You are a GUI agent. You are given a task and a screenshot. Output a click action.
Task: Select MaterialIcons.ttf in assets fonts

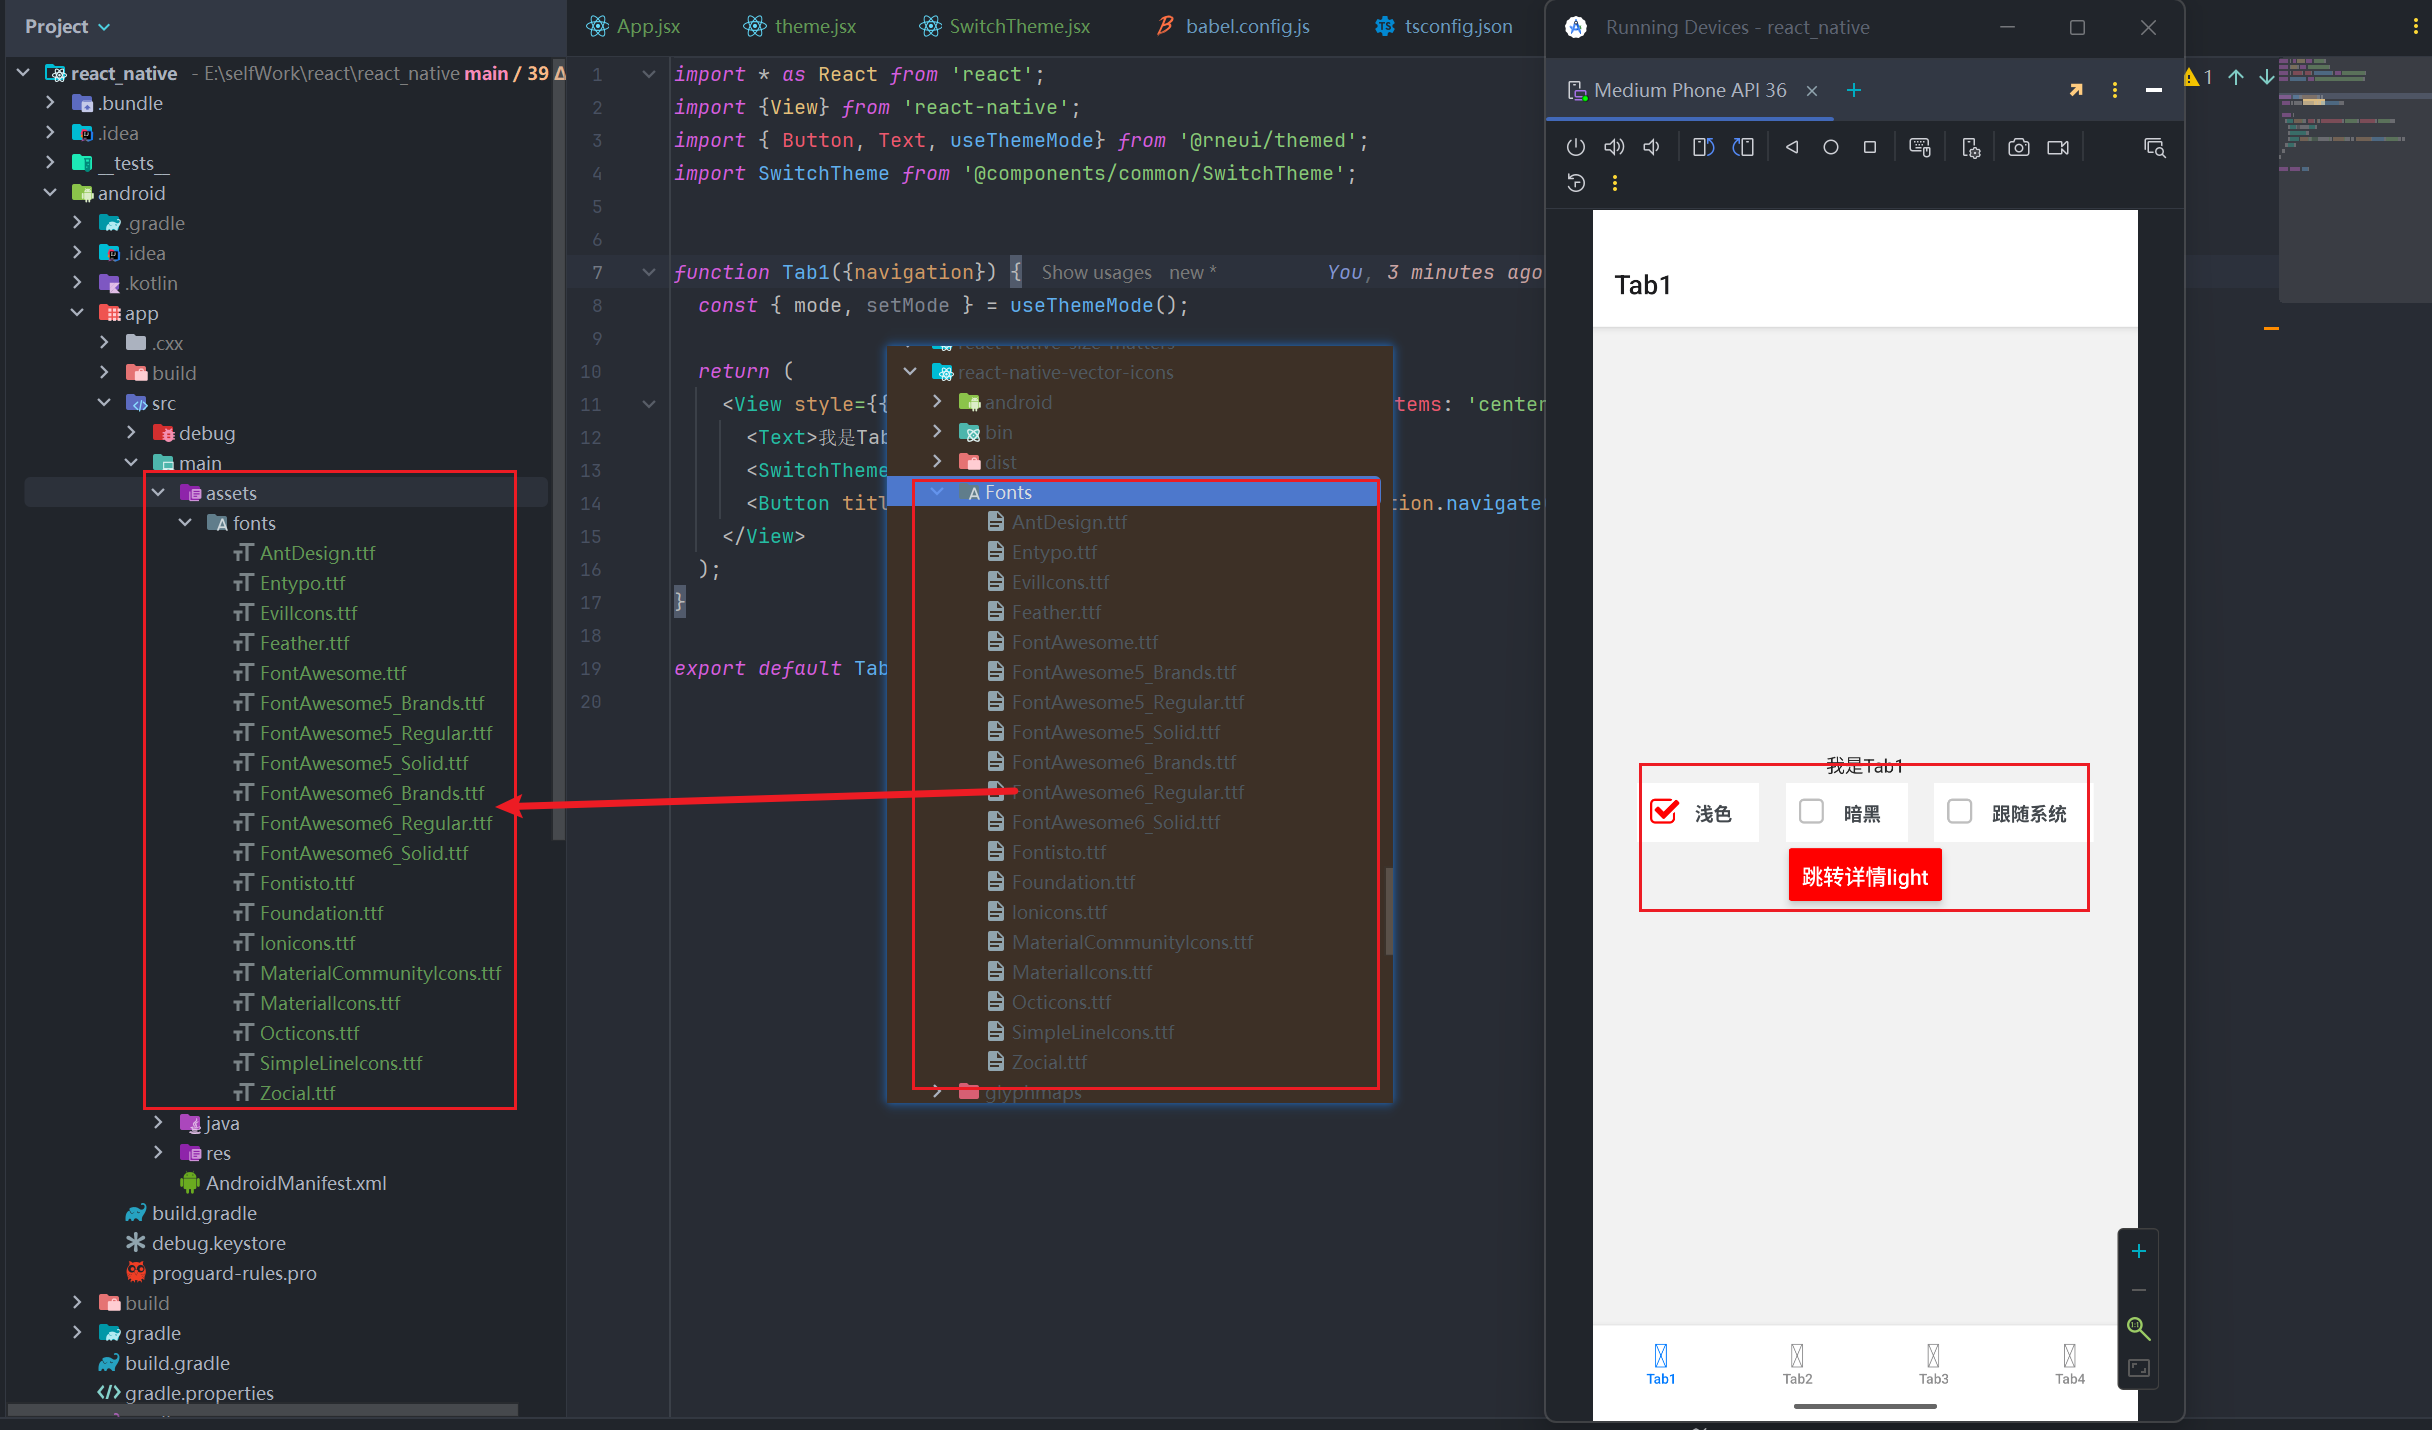click(330, 1003)
